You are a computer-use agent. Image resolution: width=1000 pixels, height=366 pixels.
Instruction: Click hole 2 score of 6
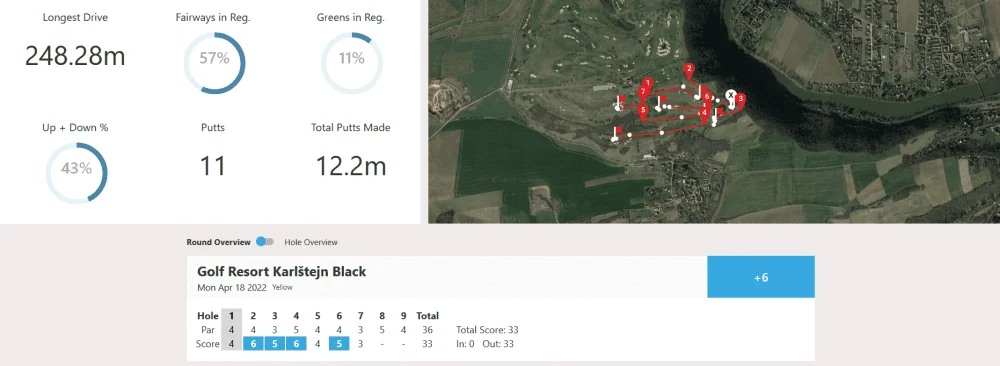point(253,344)
